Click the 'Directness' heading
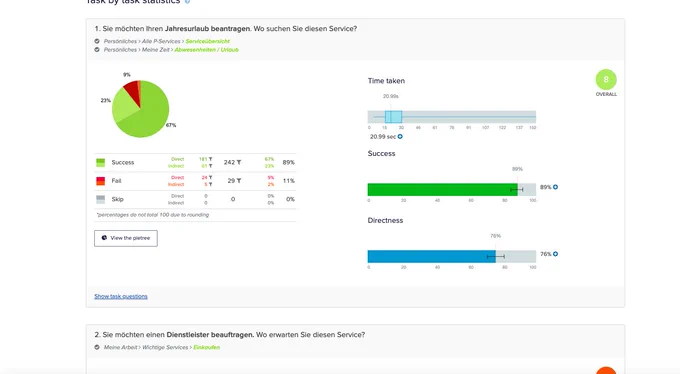Image resolution: width=680 pixels, height=374 pixels. (385, 220)
